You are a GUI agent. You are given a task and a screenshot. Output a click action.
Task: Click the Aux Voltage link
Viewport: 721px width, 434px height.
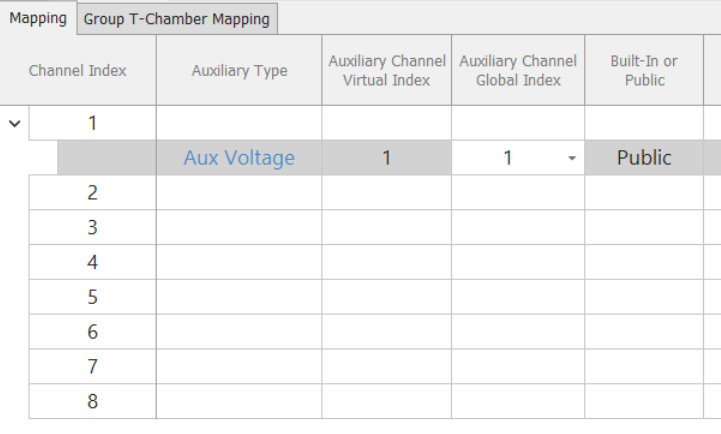tap(239, 158)
